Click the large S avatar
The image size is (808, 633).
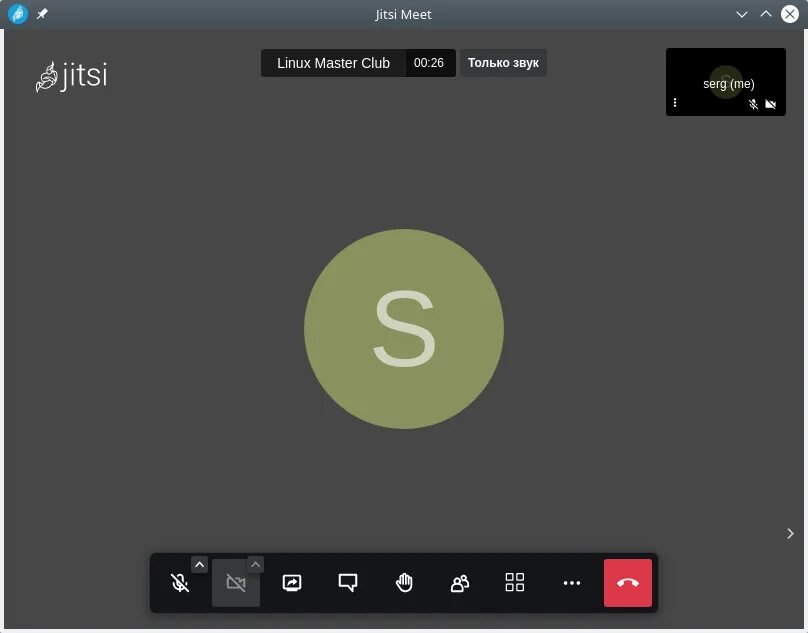(x=404, y=329)
